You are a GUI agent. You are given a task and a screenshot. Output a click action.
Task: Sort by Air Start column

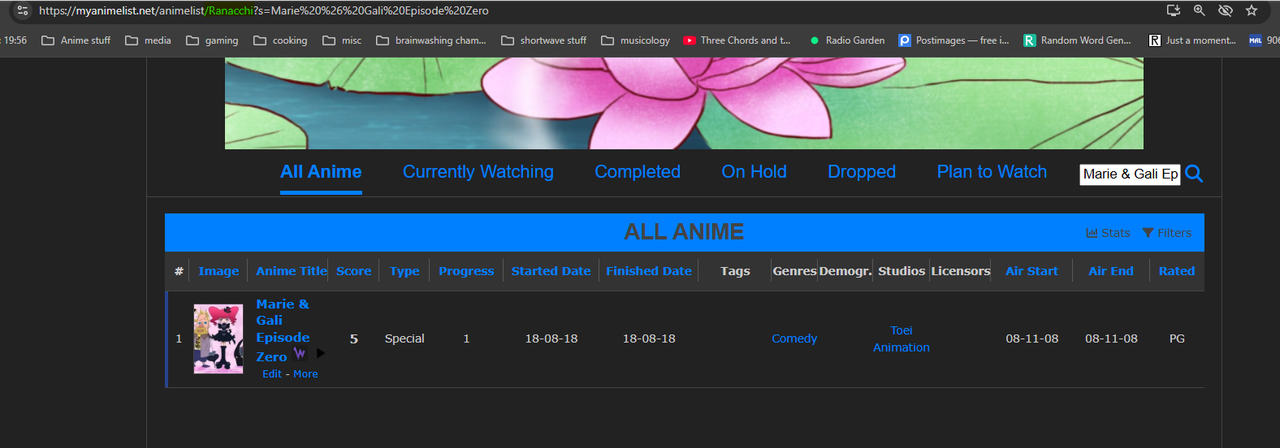pos(1032,271)
